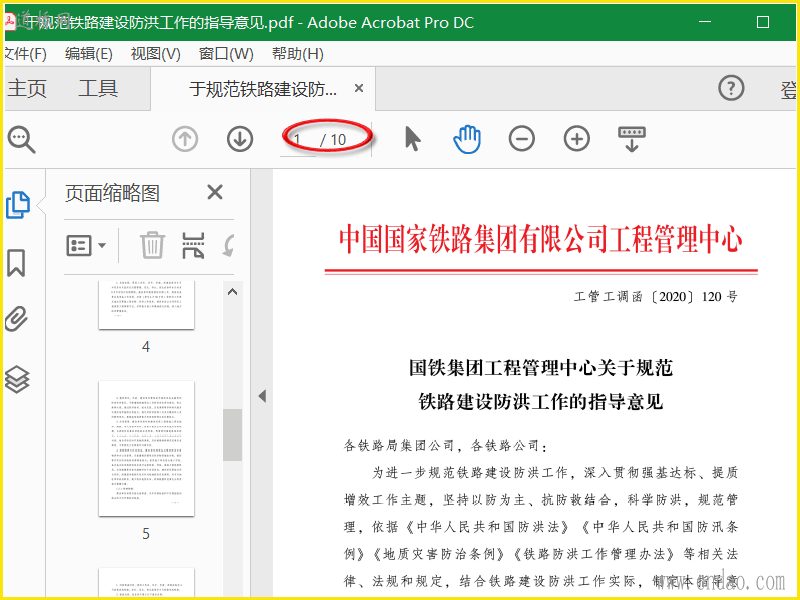Zoom in with the plus button
The height and width of the screenshot is (600, 800).
click(577, 139)
